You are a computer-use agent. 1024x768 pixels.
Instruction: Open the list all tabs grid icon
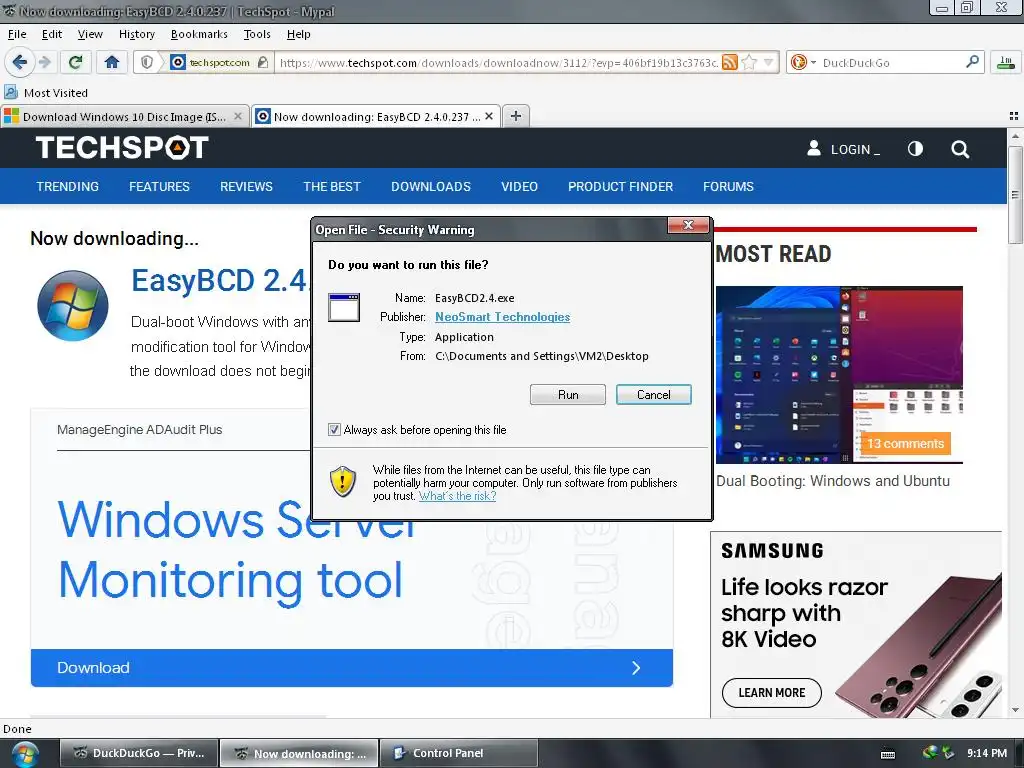click(x=1014, y=116)
